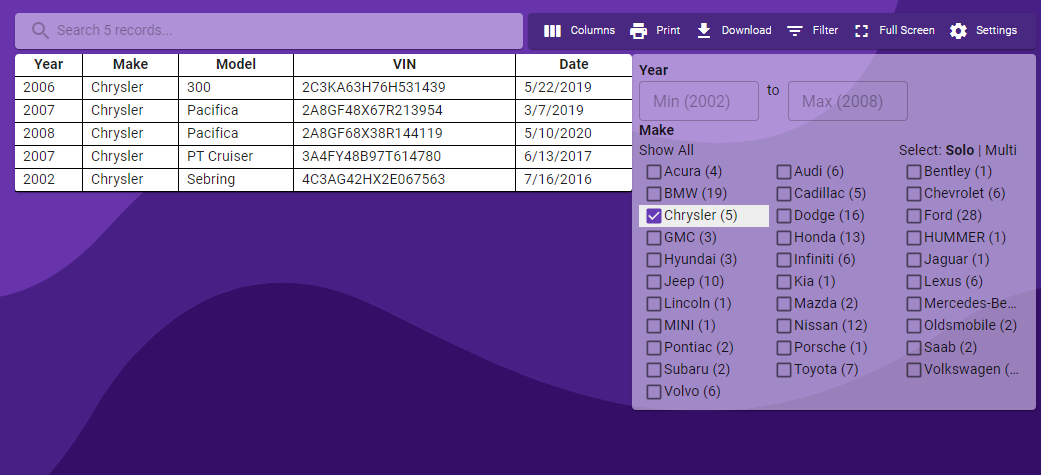The image size is (1041, 475).
Task: Check the Bentley (1) checkbox
Action: [914, 171]
